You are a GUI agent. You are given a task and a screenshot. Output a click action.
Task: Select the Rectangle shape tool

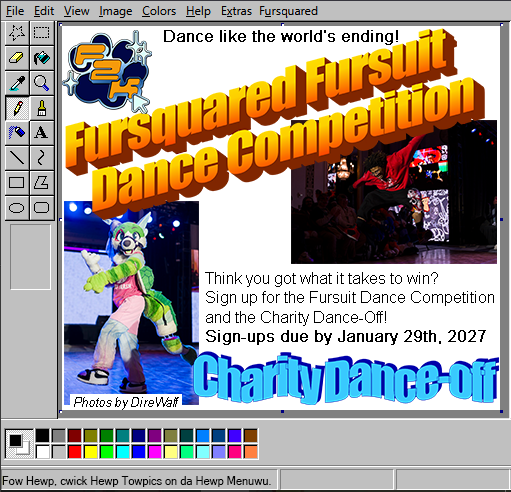coord(17,183)
